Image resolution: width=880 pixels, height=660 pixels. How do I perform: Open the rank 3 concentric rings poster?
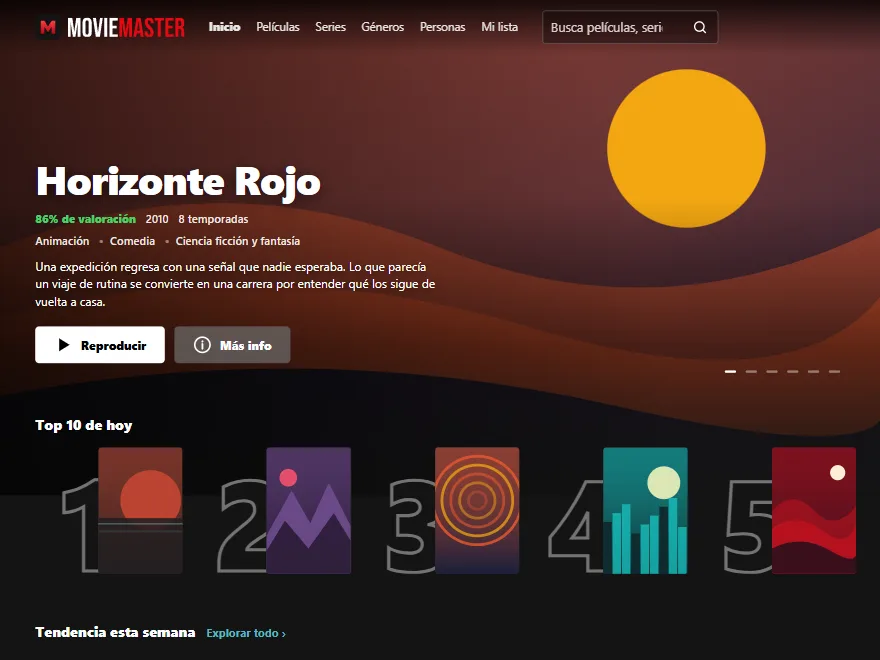[477, 510]
